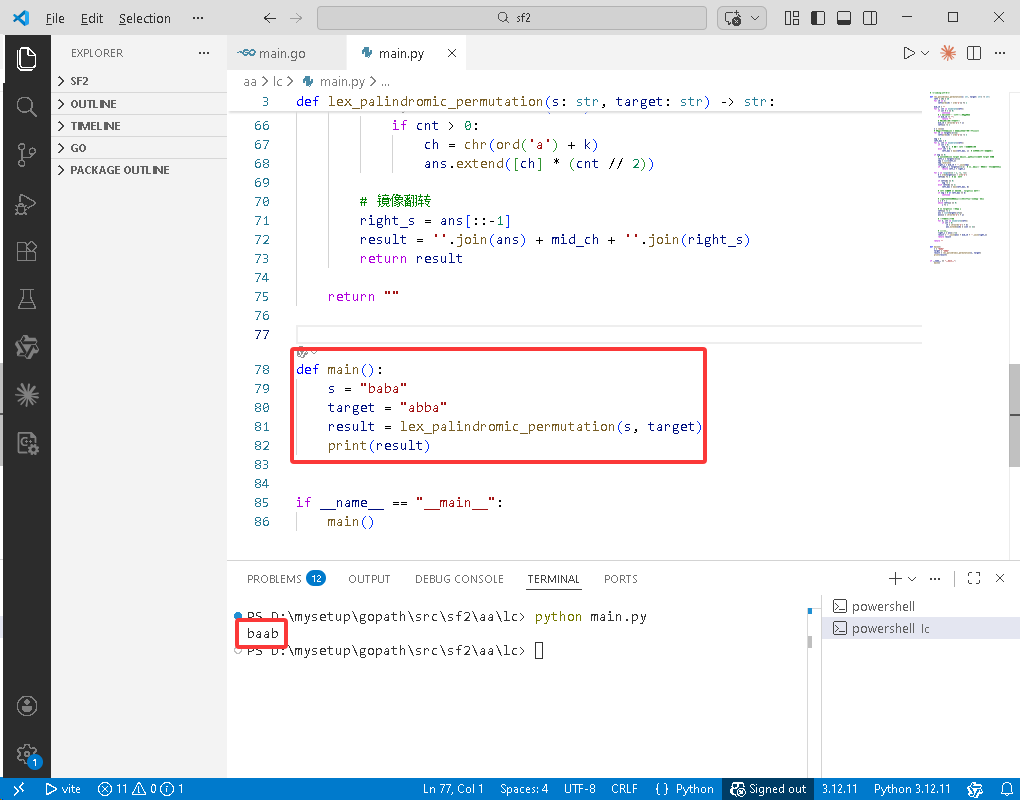Select Python 3.12.11 interpreter status item
1020x800 pixels.
[912, 789]
